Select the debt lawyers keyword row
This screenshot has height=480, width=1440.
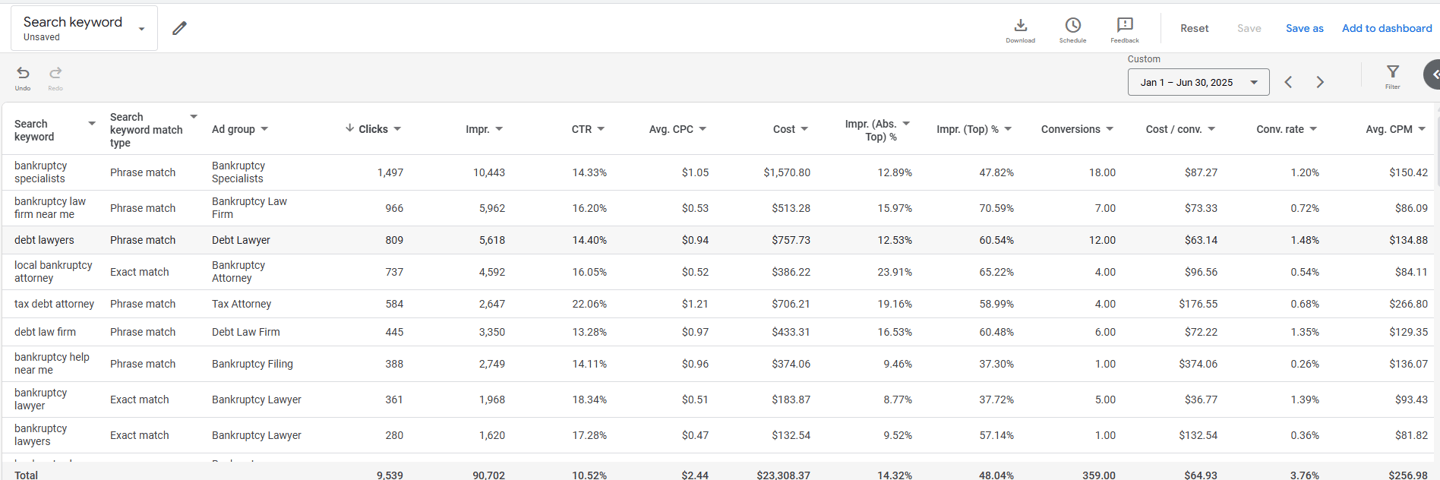click(44, 240)
